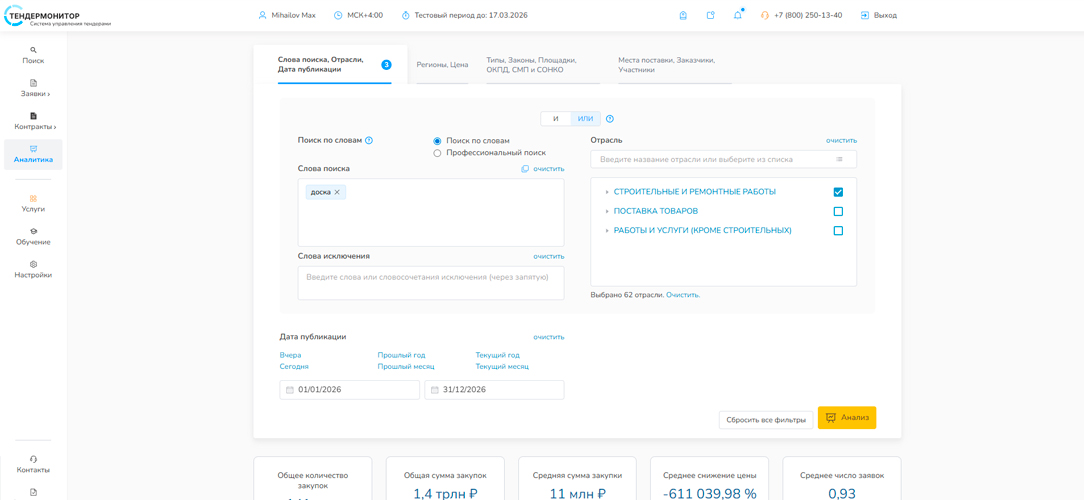Expand Строительные и ремонтные работы tree node
Viewport: 1084px width, 500px height.
[x=606, y=192]
